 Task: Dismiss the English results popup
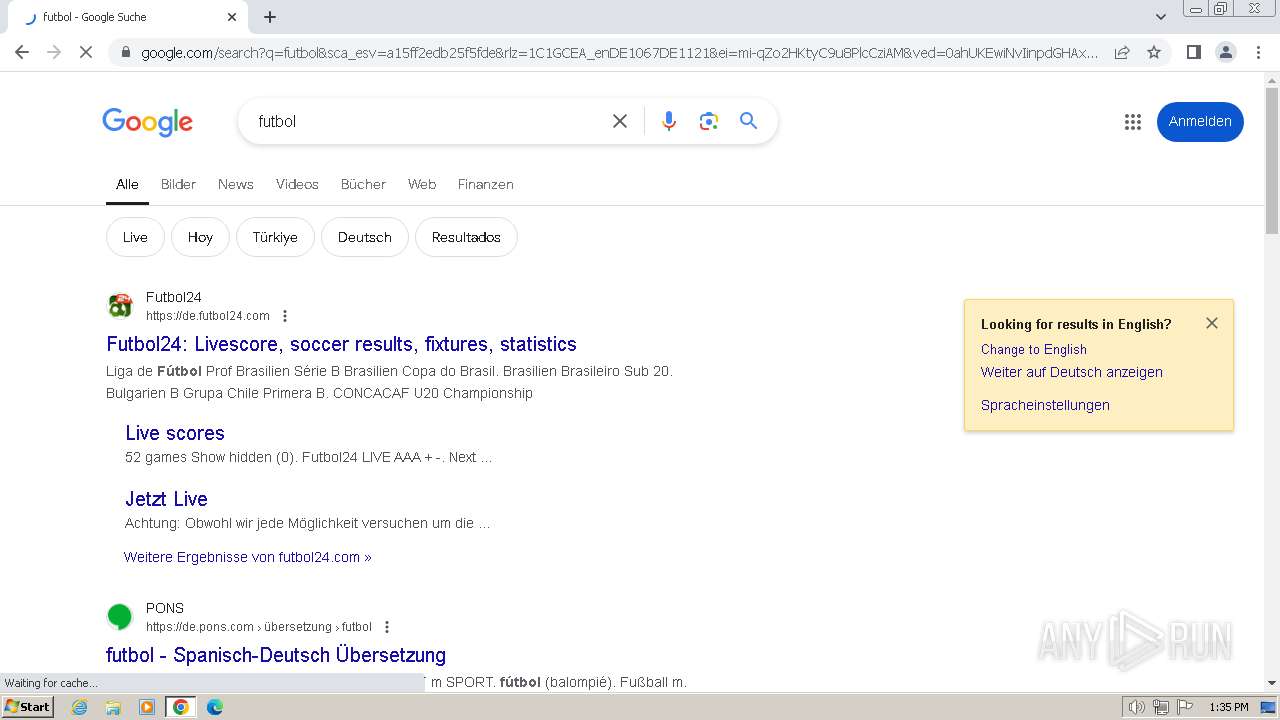[x=1212, y=323]
